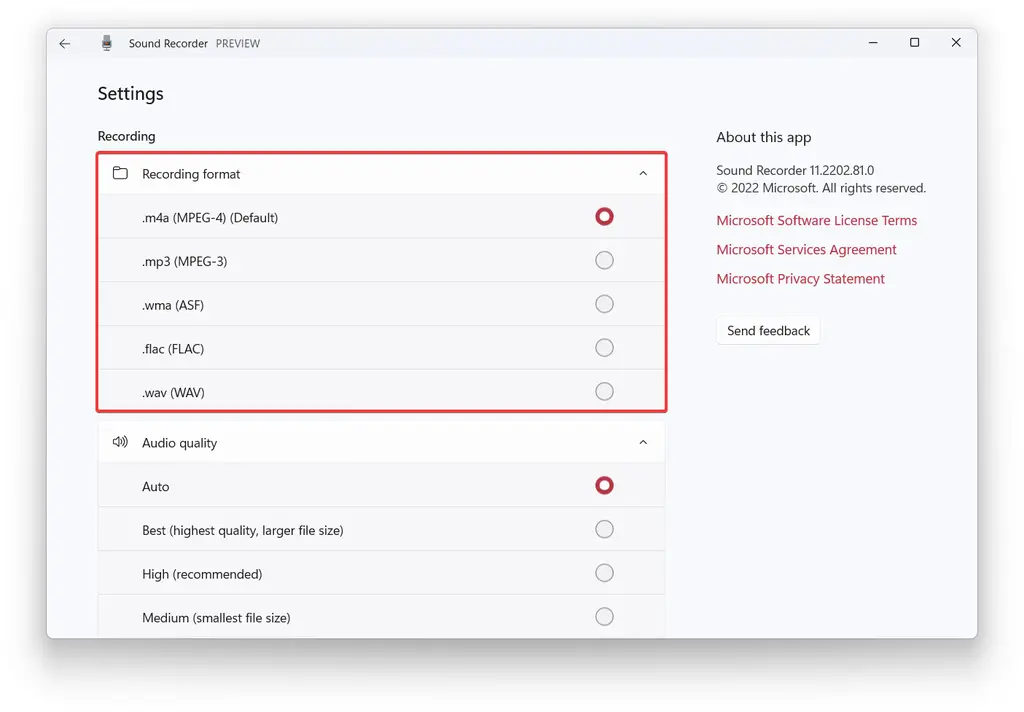Select .wma (ASF) recording format
The image size is (1024, 712).
pos(604,305)
